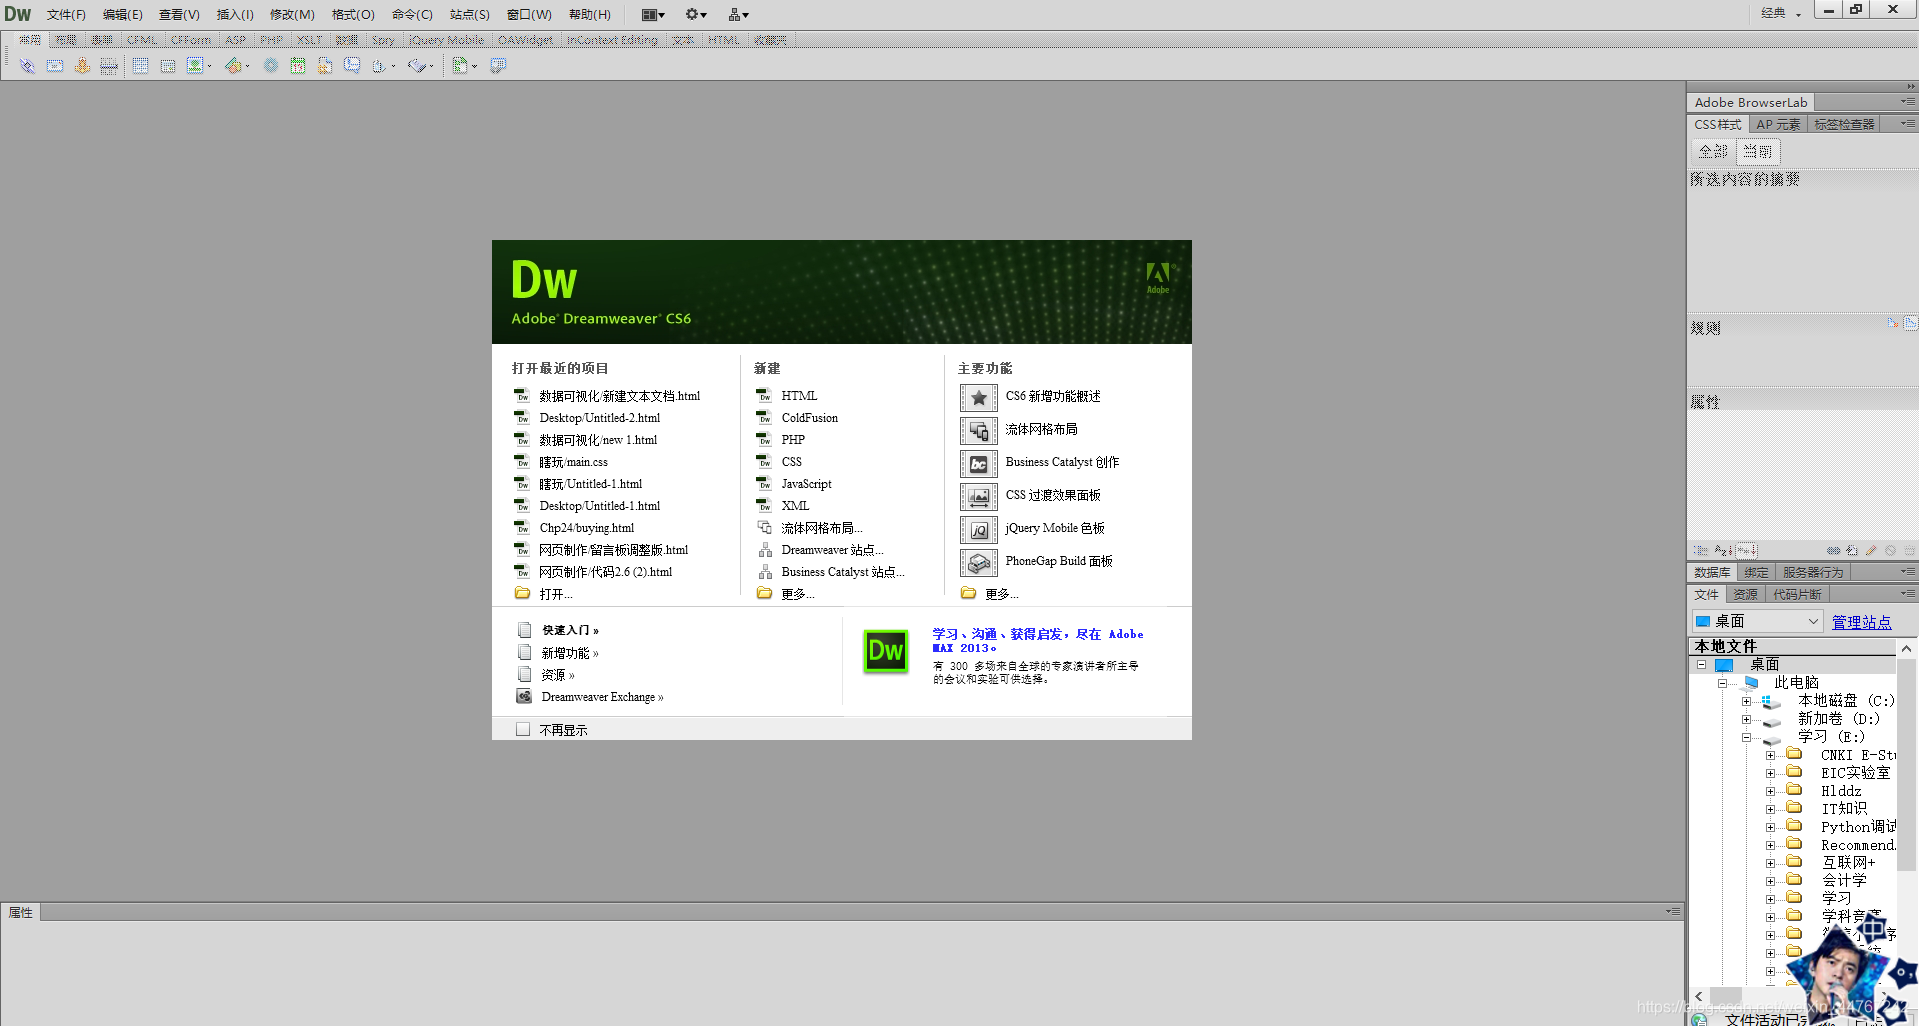Toggle category view in CSS properties
This screenshot has width=1919, height=1026.
pyautogui.click(x=1701, y=551)
